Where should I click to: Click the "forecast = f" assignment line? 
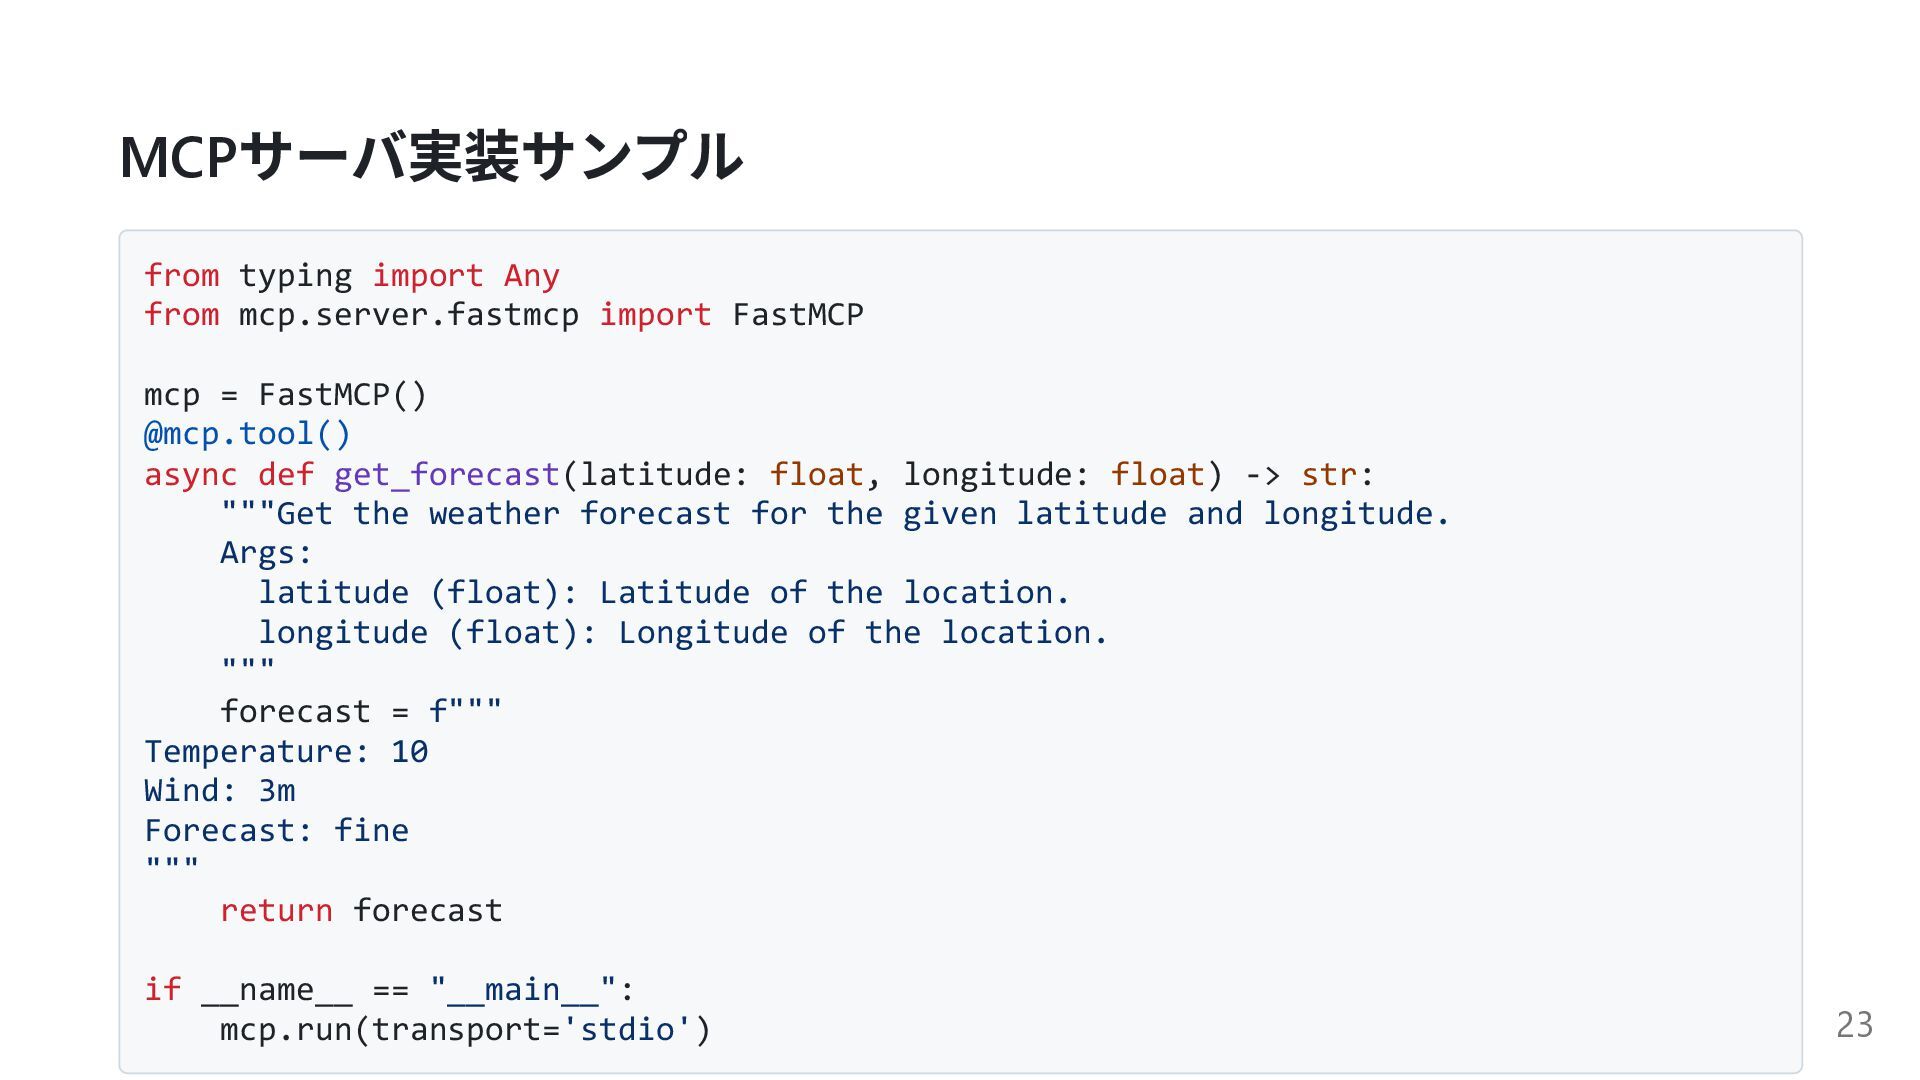pos(360,712)
